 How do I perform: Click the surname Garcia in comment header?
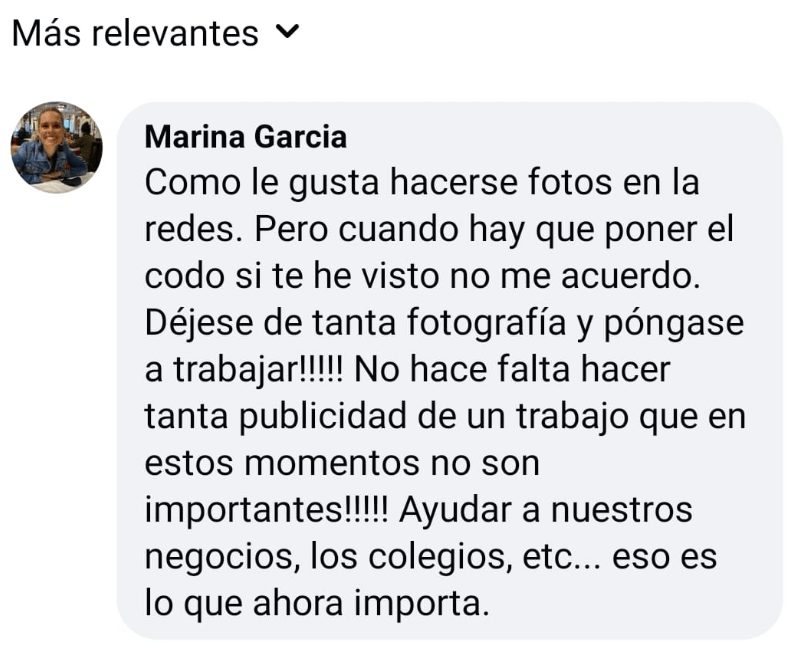(301, 137)
